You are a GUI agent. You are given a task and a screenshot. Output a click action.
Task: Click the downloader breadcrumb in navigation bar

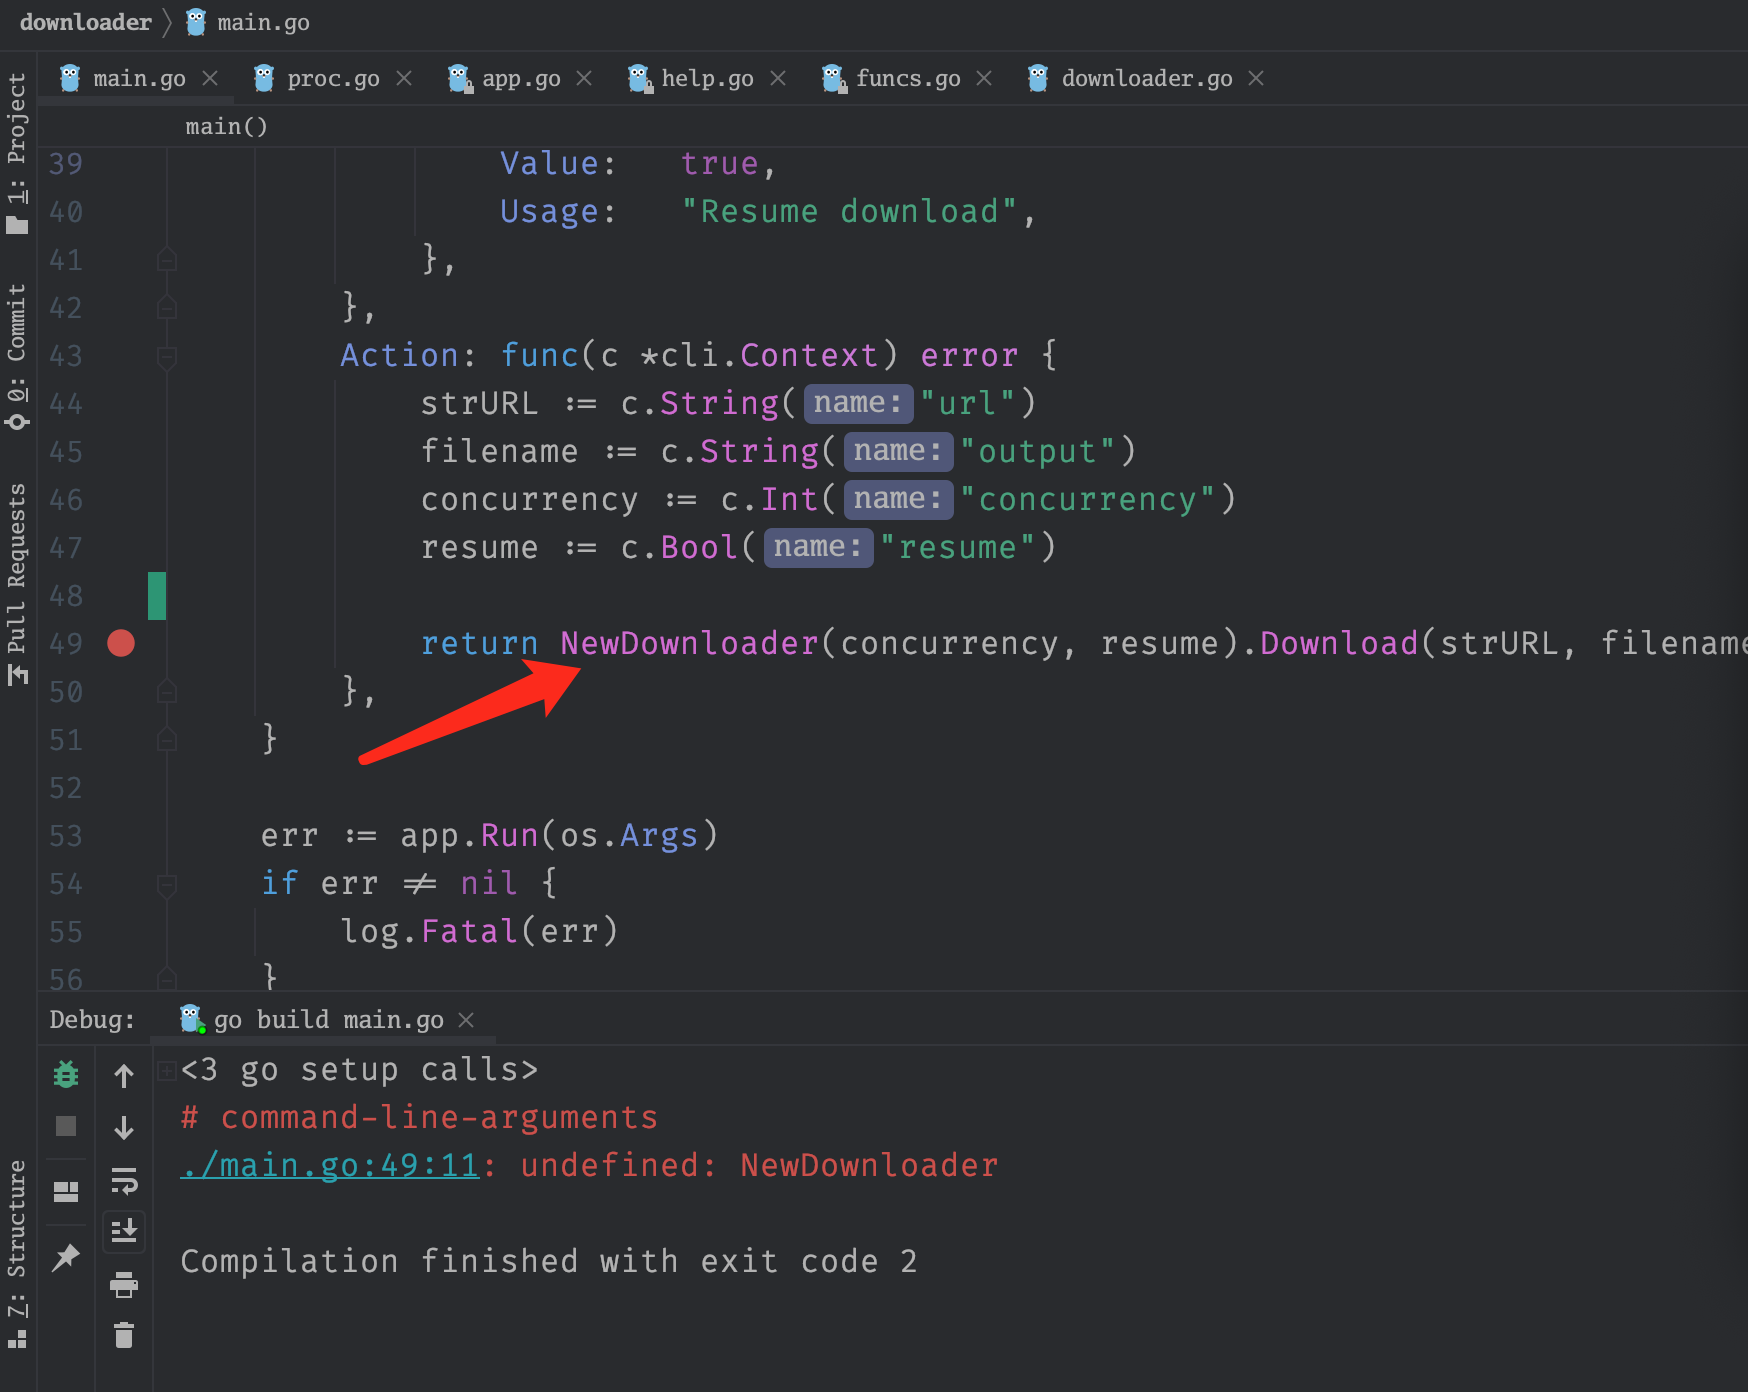point(85,22)
